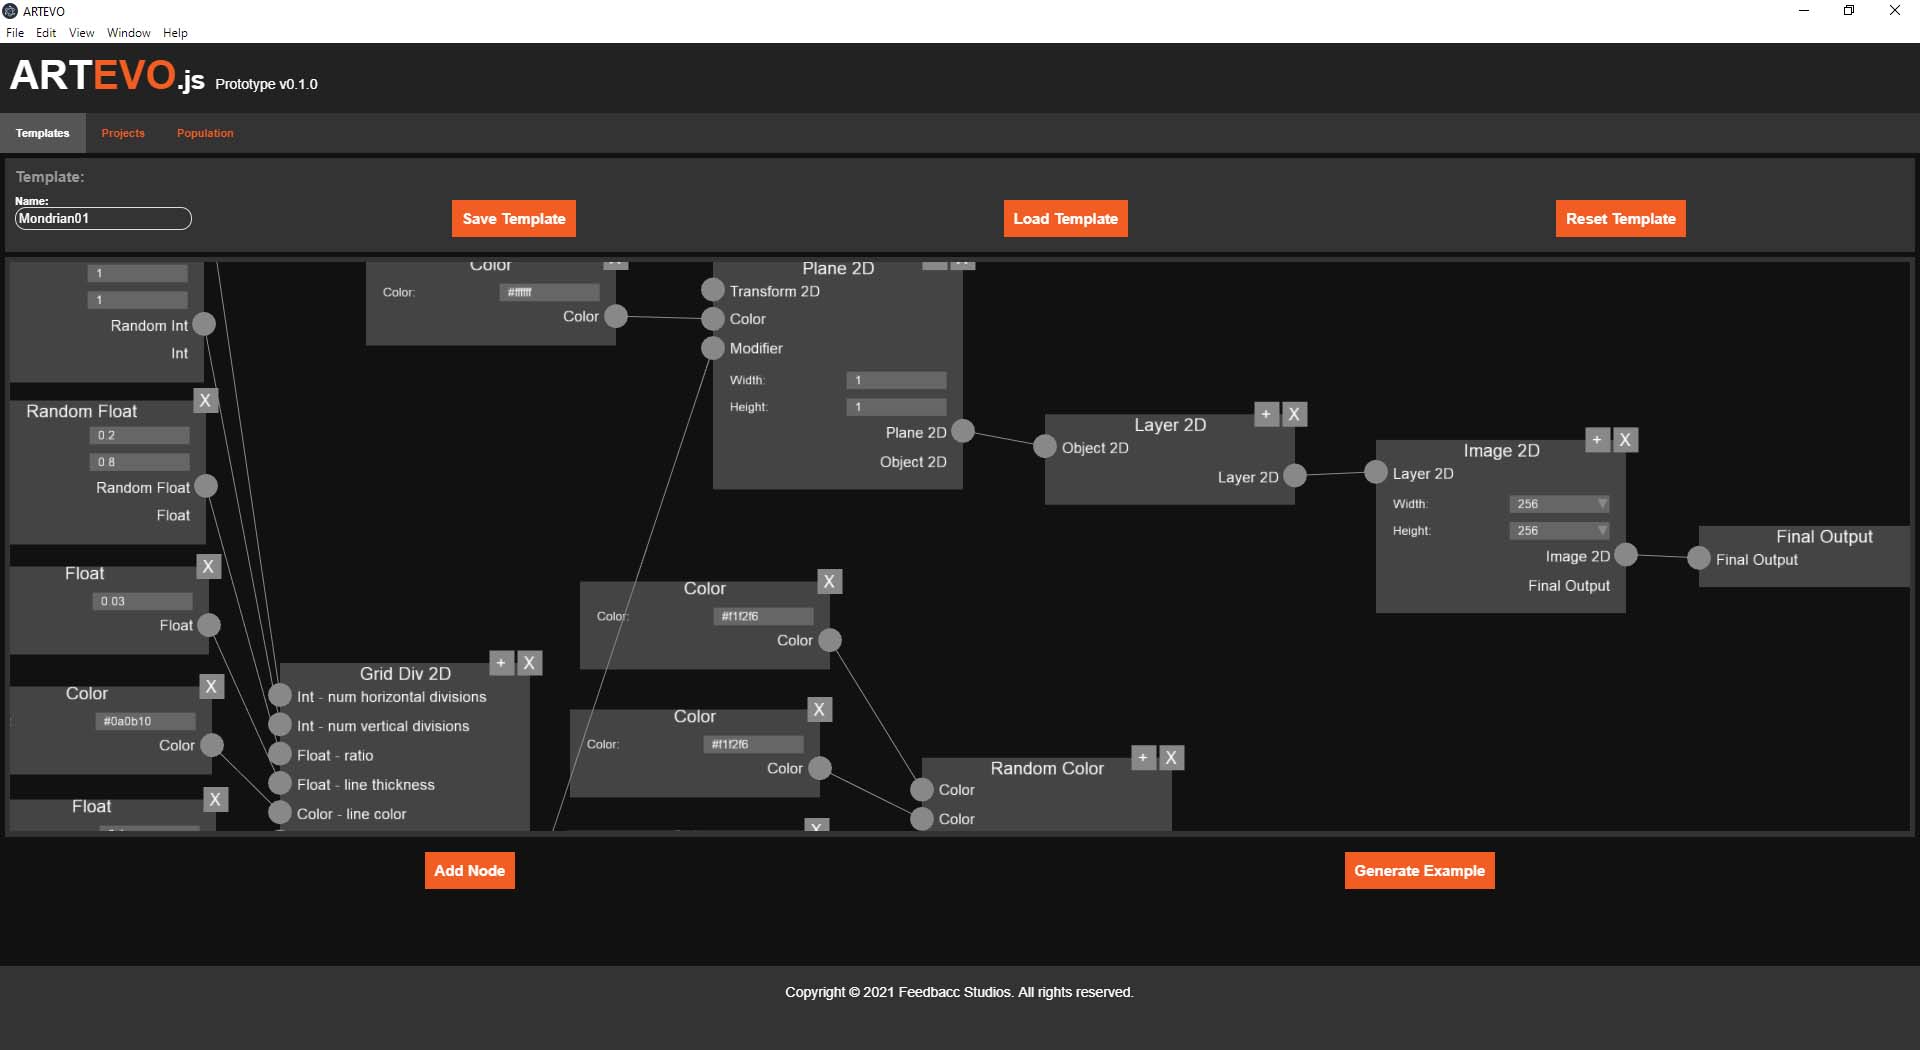The width and height of the screenshot is (1920, 1050).
Task: Close the Image 2D node
Action: (x=1626, y=439)
